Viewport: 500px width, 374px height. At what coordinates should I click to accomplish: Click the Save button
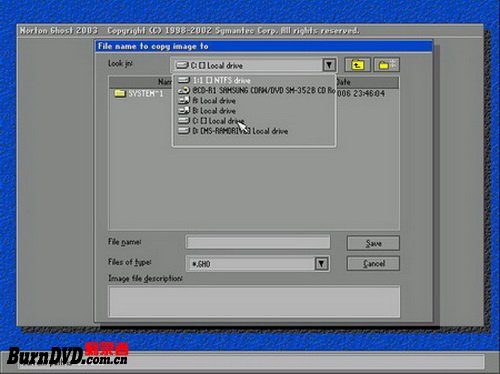(x=373, y=243)
